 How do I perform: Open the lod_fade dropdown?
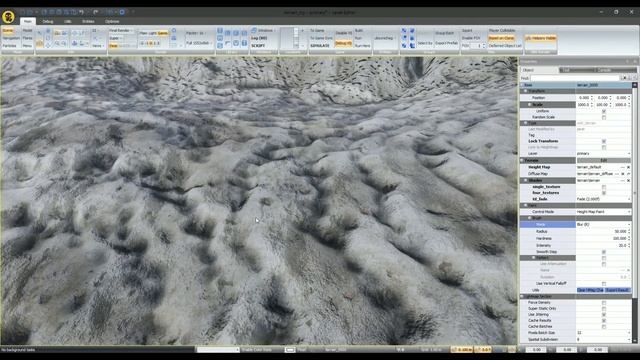click(x=603, y=199)
